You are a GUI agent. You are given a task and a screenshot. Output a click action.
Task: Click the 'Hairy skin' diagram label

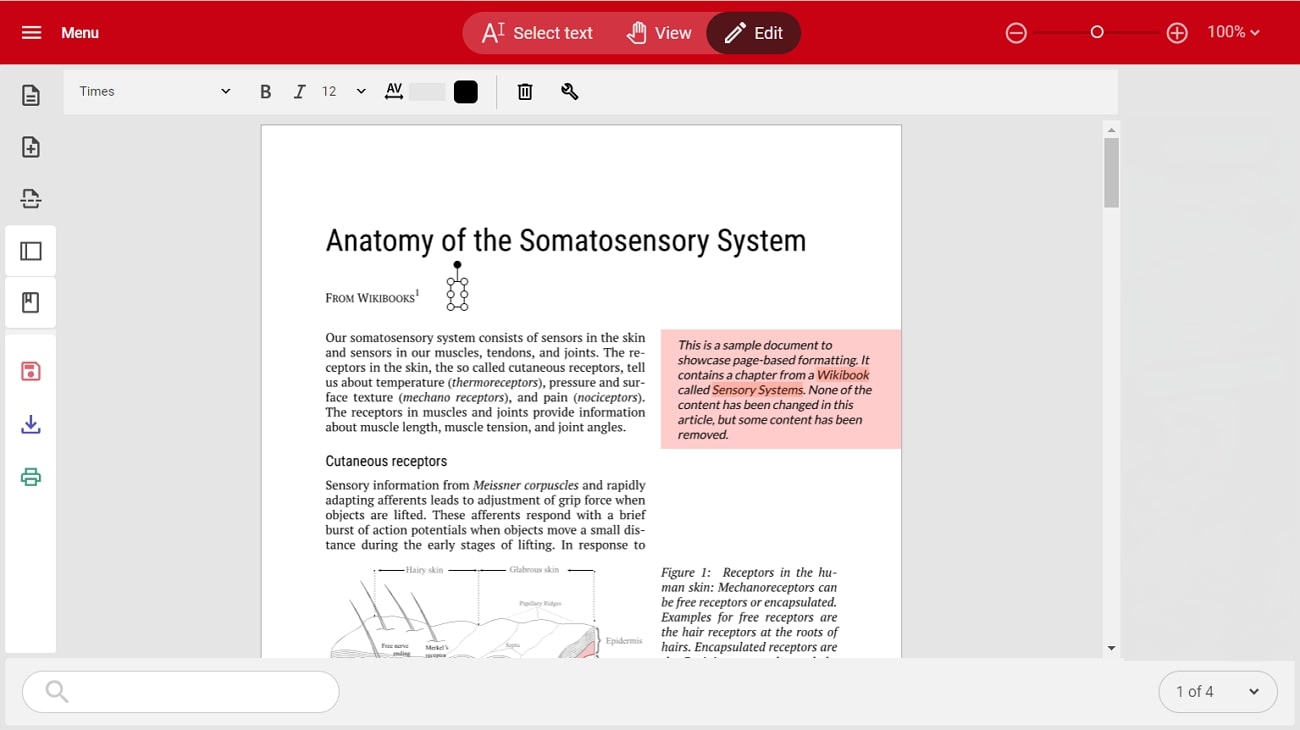(424, 570)
